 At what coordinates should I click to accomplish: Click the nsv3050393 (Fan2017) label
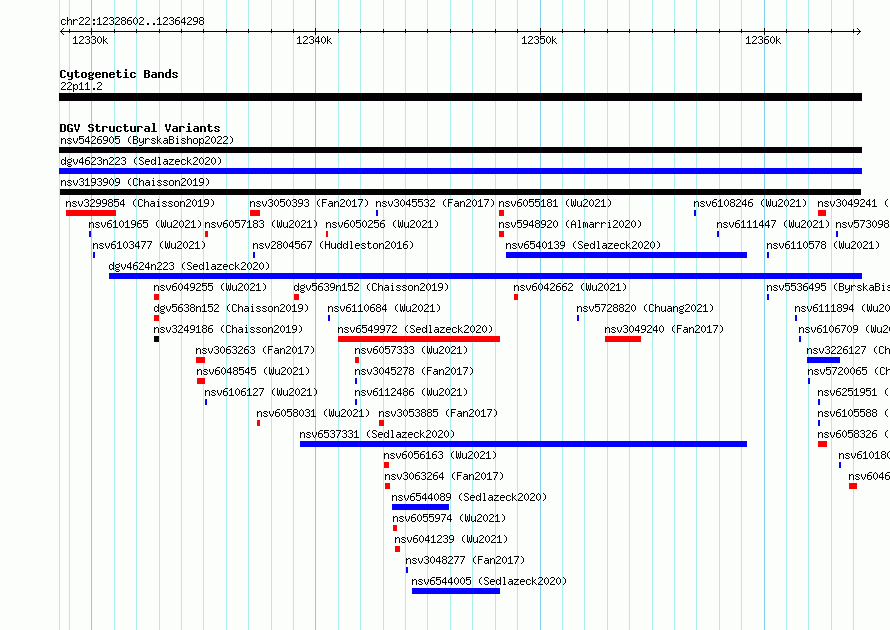click(x=309, y=203)
